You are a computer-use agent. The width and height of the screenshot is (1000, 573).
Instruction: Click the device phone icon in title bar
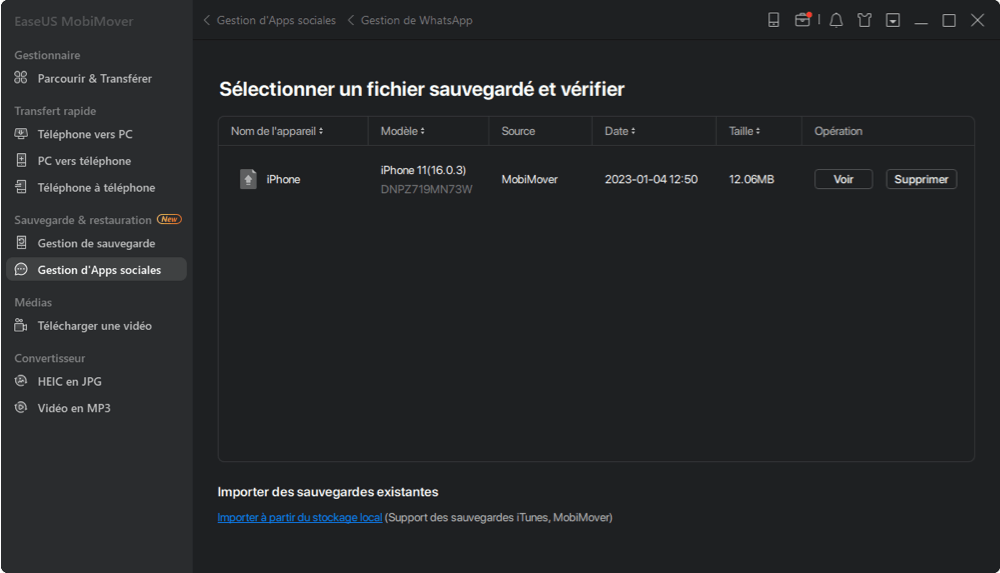tap(774, 20)
